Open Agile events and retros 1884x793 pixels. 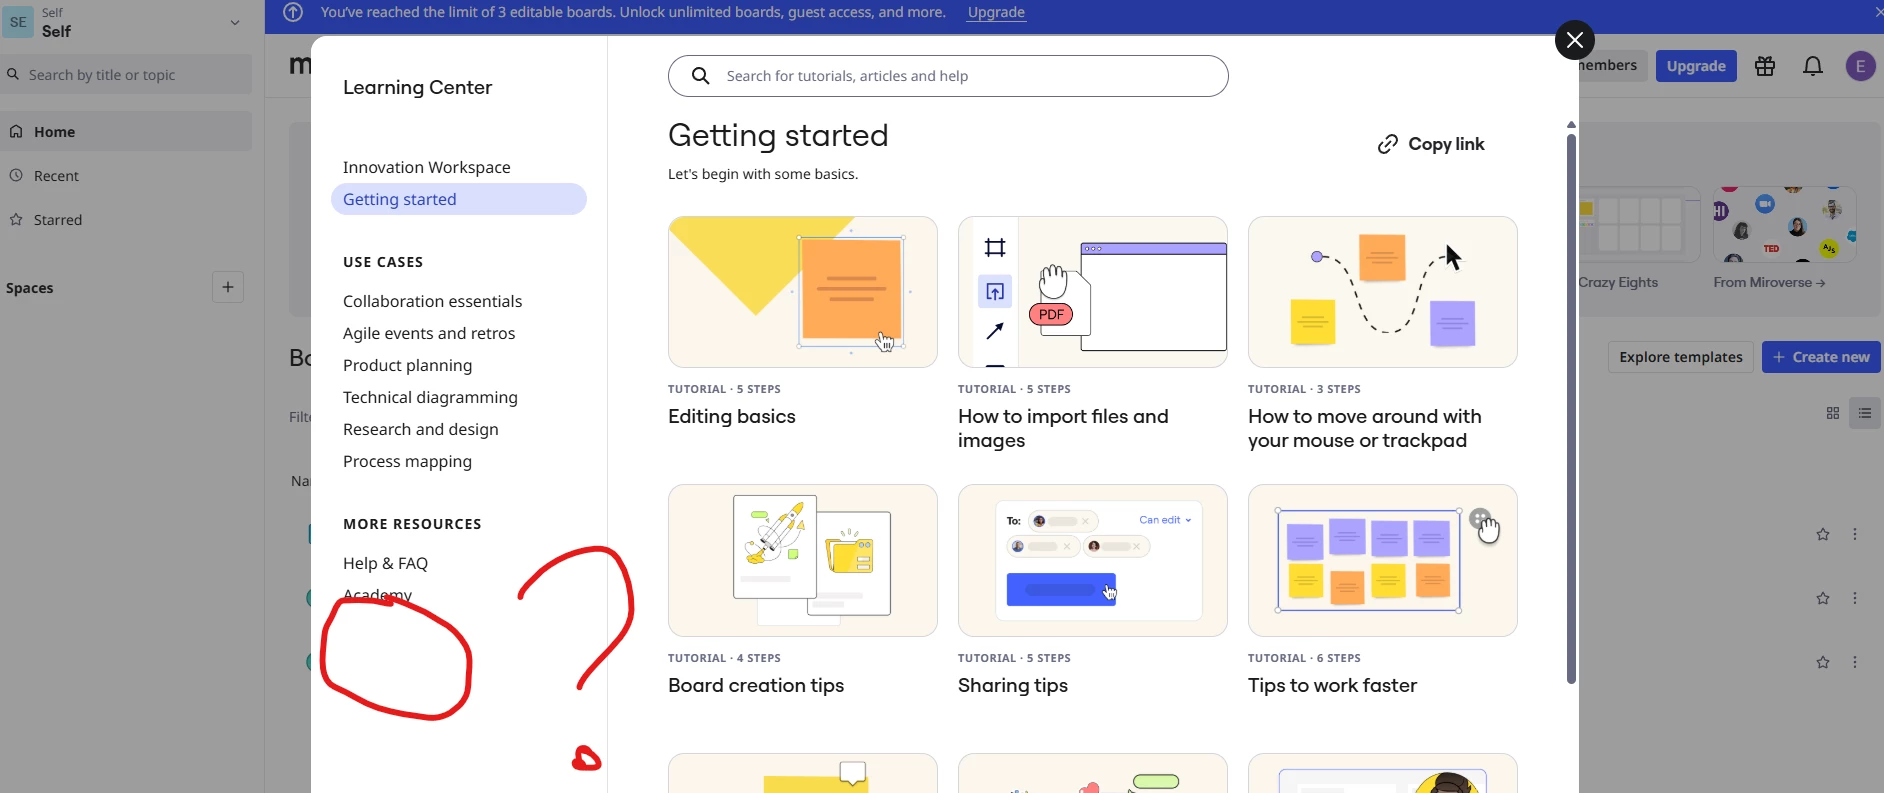click(429, 333)
